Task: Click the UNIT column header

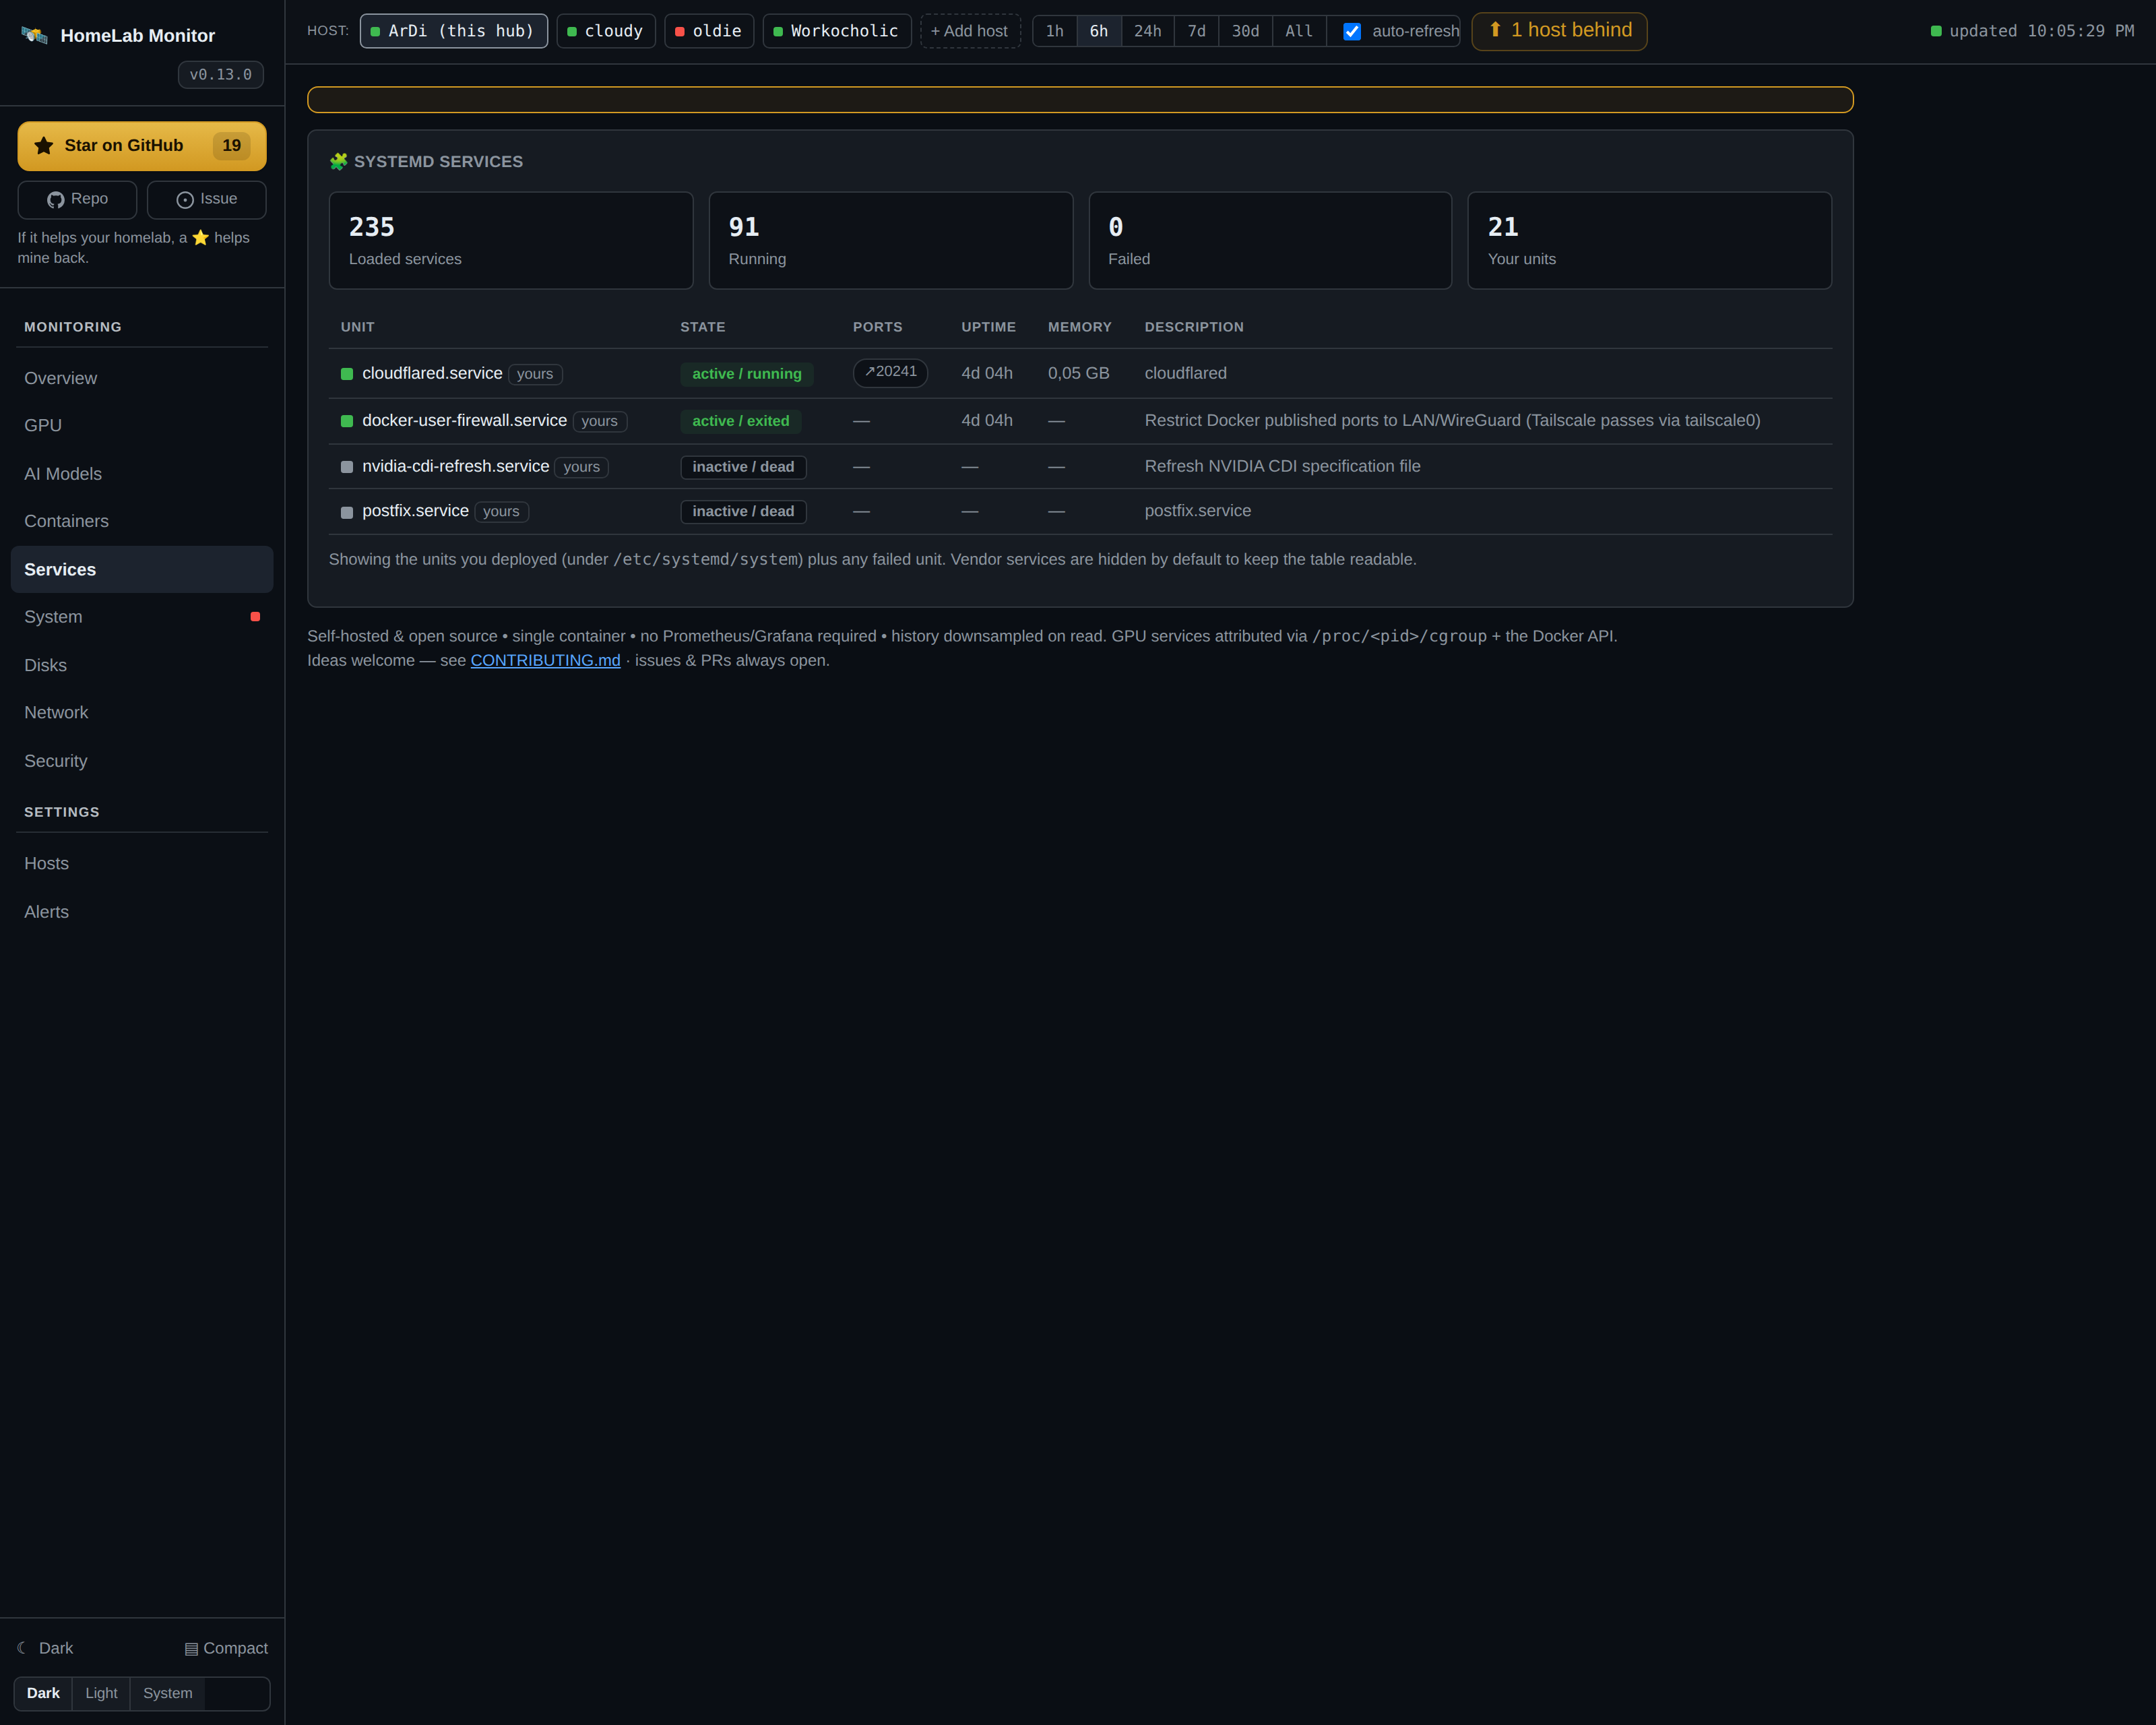Action: click(x=357, y=327)
